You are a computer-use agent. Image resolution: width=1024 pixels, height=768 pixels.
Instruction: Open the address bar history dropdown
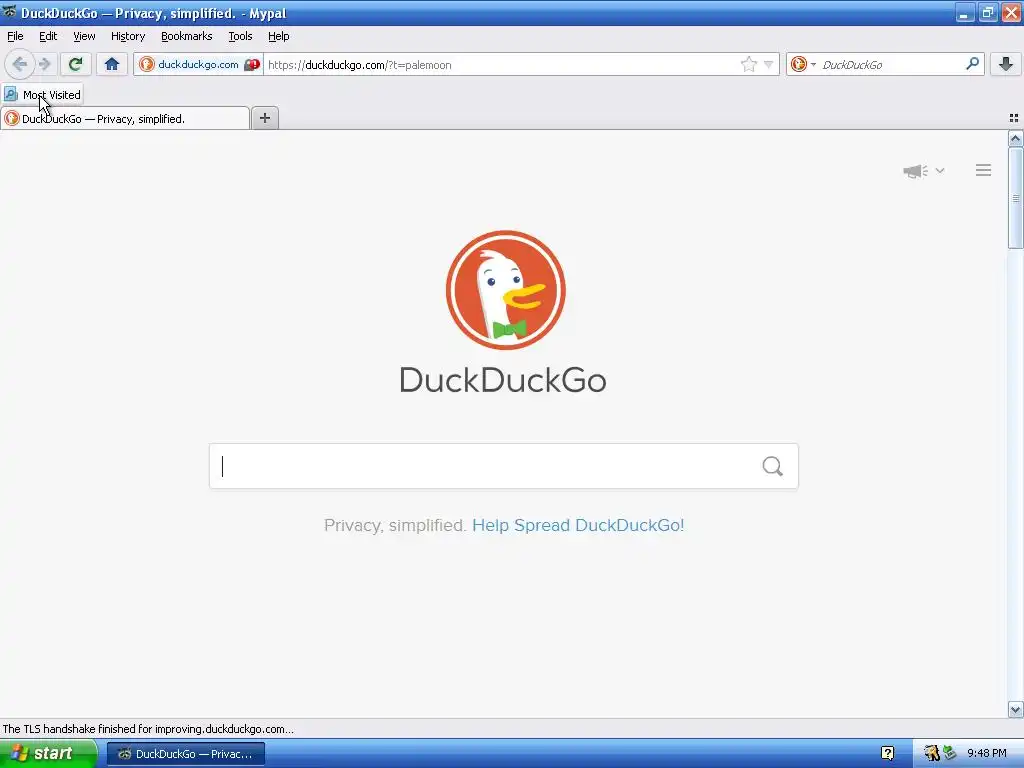[x=769, y=64]
